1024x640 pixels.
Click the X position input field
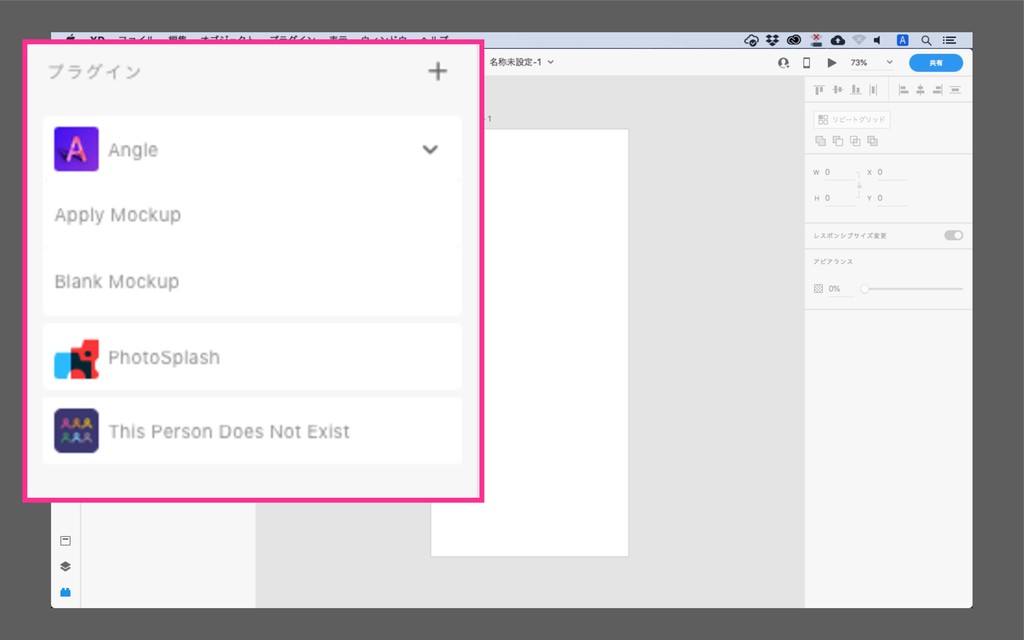(891, 172)
